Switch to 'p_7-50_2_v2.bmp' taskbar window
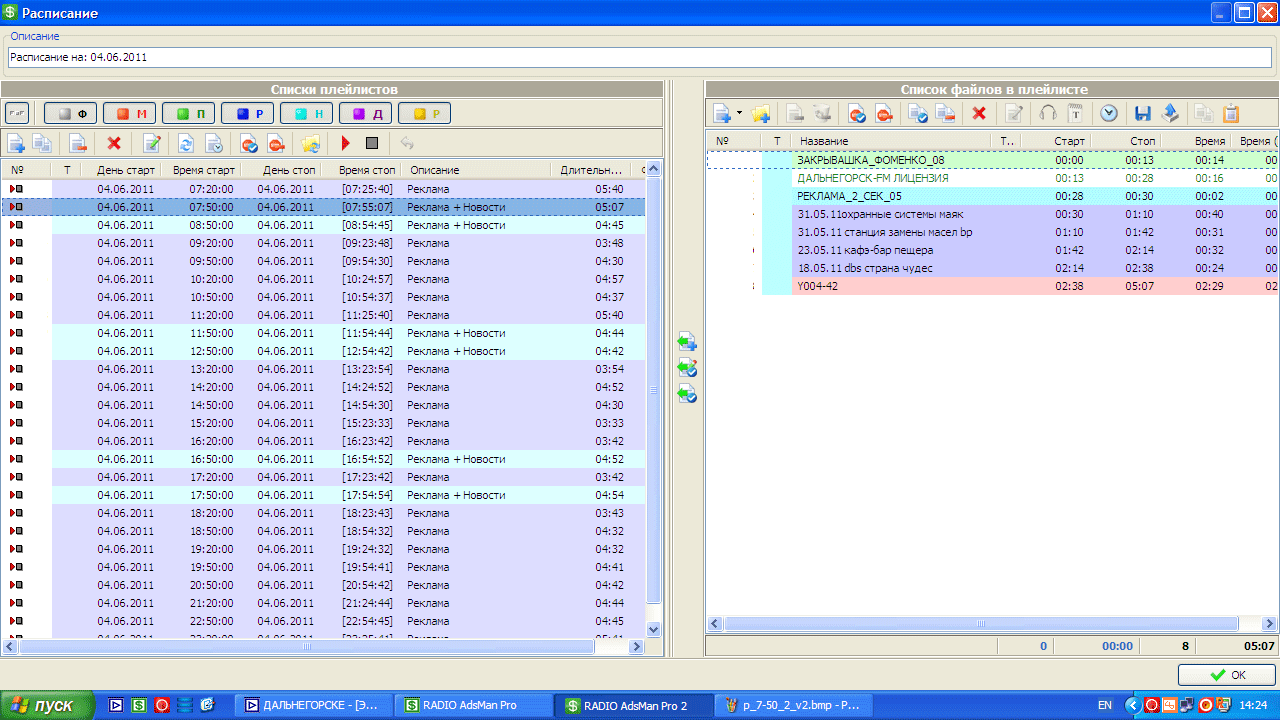Image resolution: width=1280 pixels, height=720 pixels. 795,705
